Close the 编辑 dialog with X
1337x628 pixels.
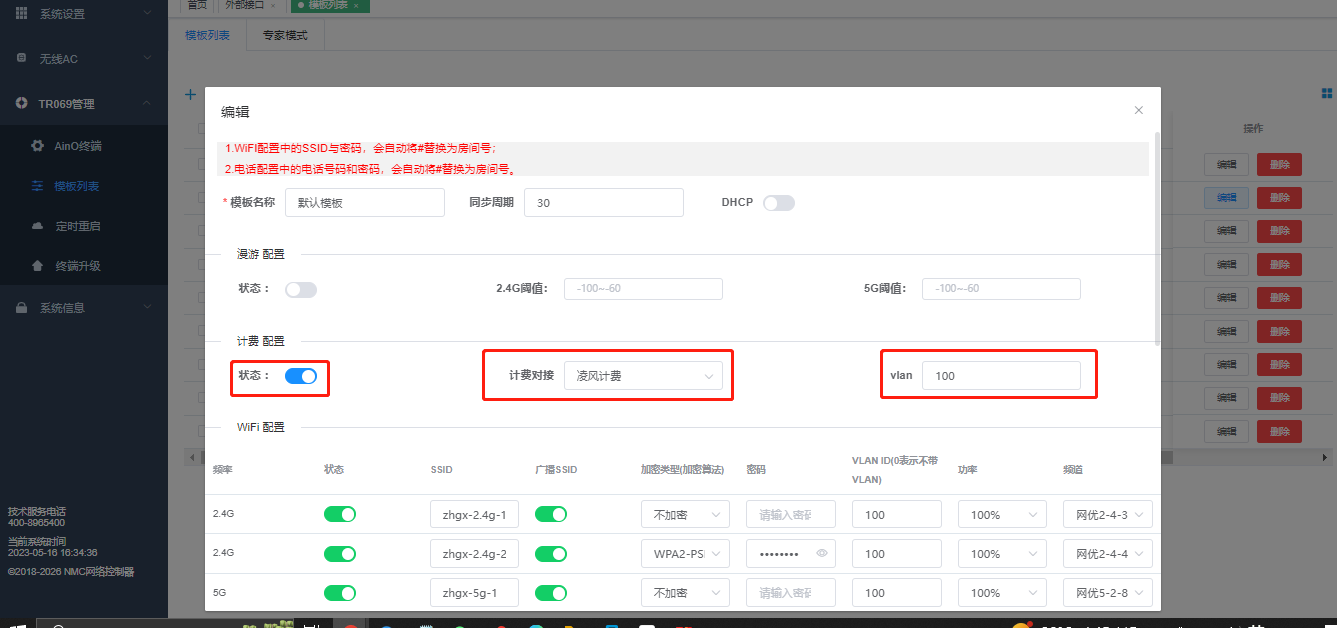point(1138,110)
